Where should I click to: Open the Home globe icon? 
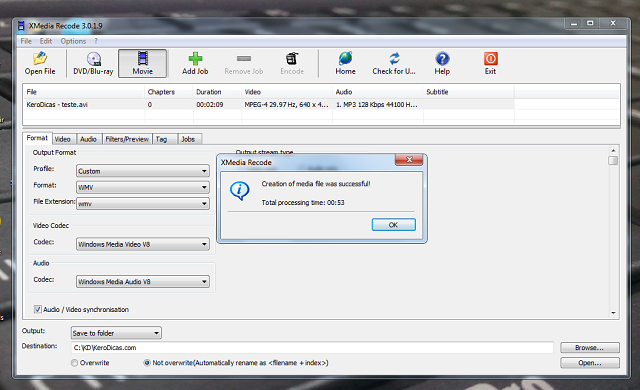pyautogui.click(x=345, y=59)
